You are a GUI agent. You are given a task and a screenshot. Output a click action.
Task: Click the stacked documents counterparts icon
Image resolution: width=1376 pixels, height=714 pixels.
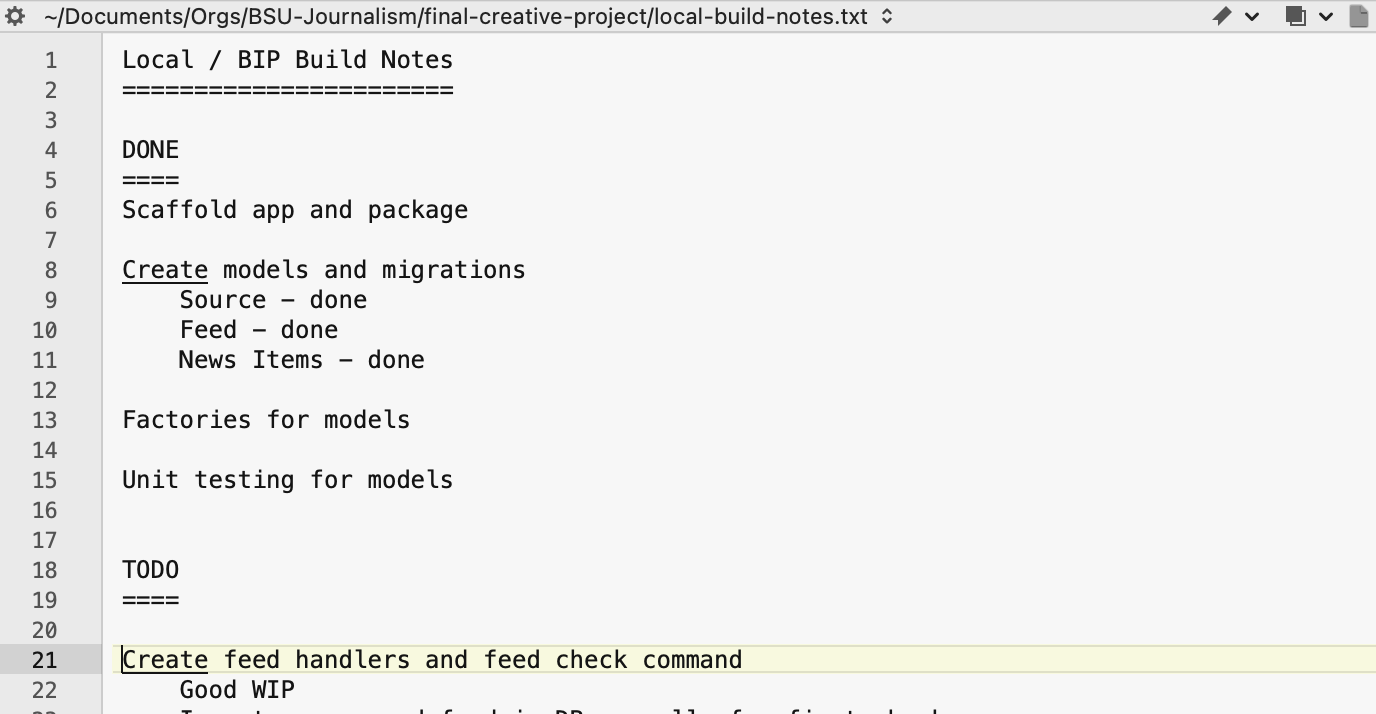pyautogui.click(x=1296, y=16)
